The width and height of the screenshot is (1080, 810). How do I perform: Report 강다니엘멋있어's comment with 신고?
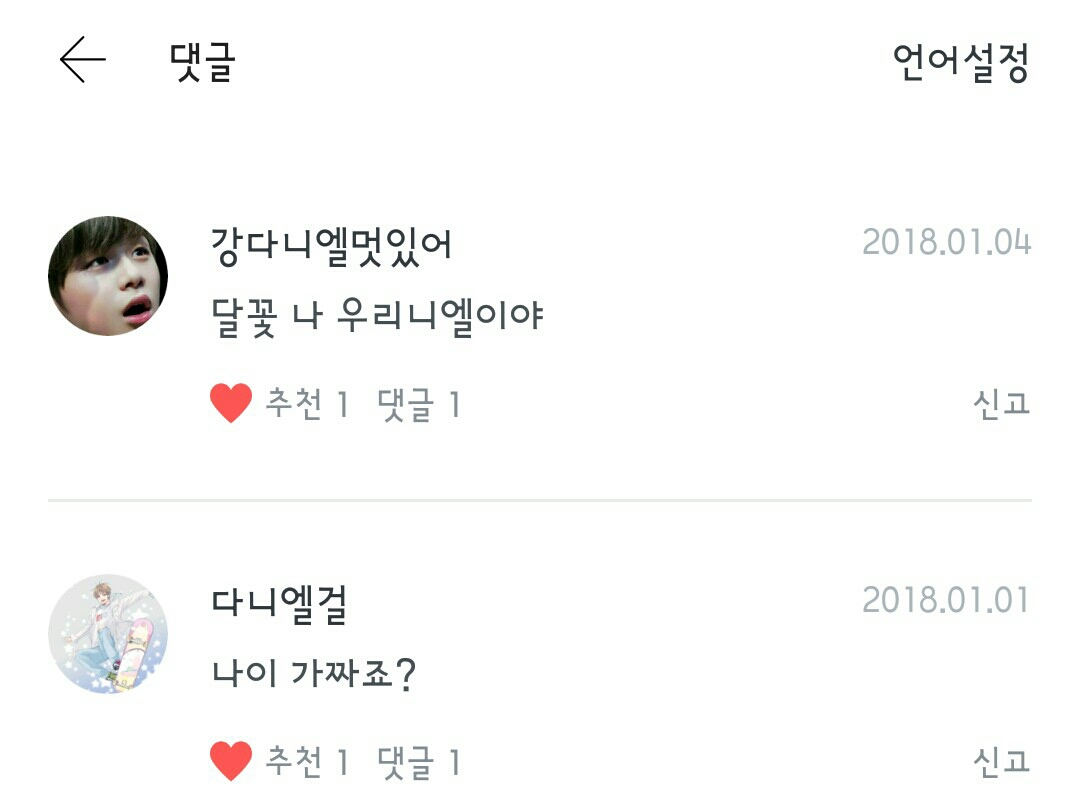coord(1001,404)
